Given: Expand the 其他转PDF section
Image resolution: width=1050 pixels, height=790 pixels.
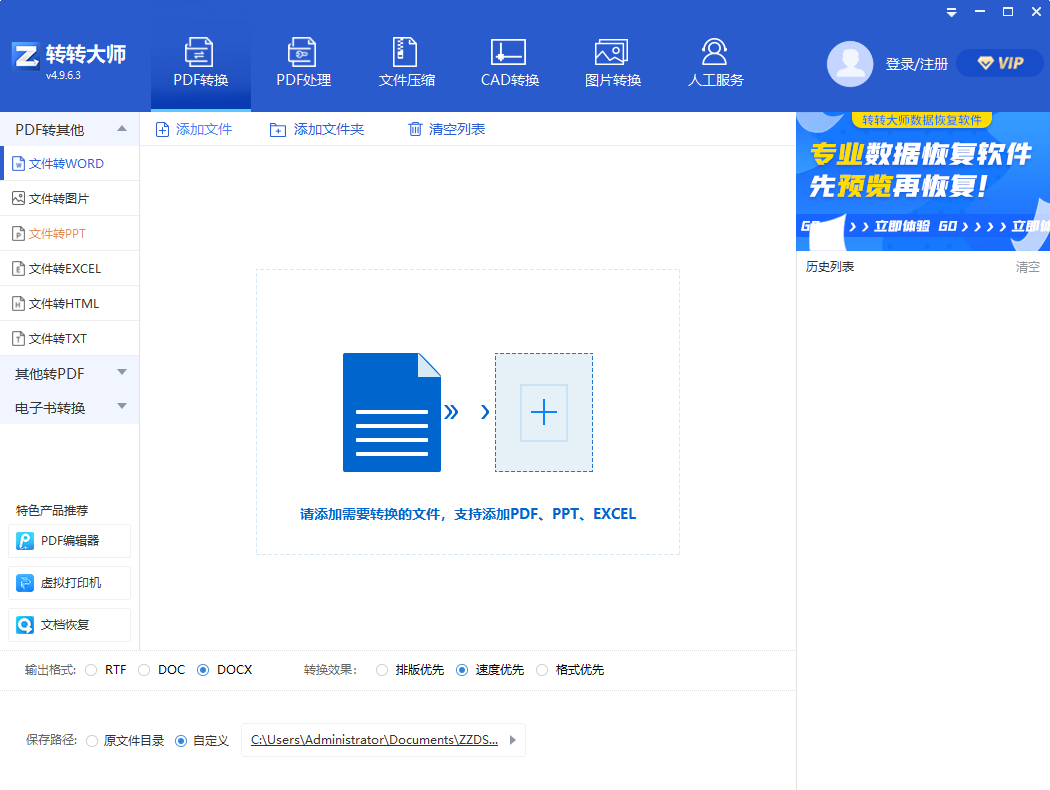Looking at the screenshot, I should [x=69, y=372].
